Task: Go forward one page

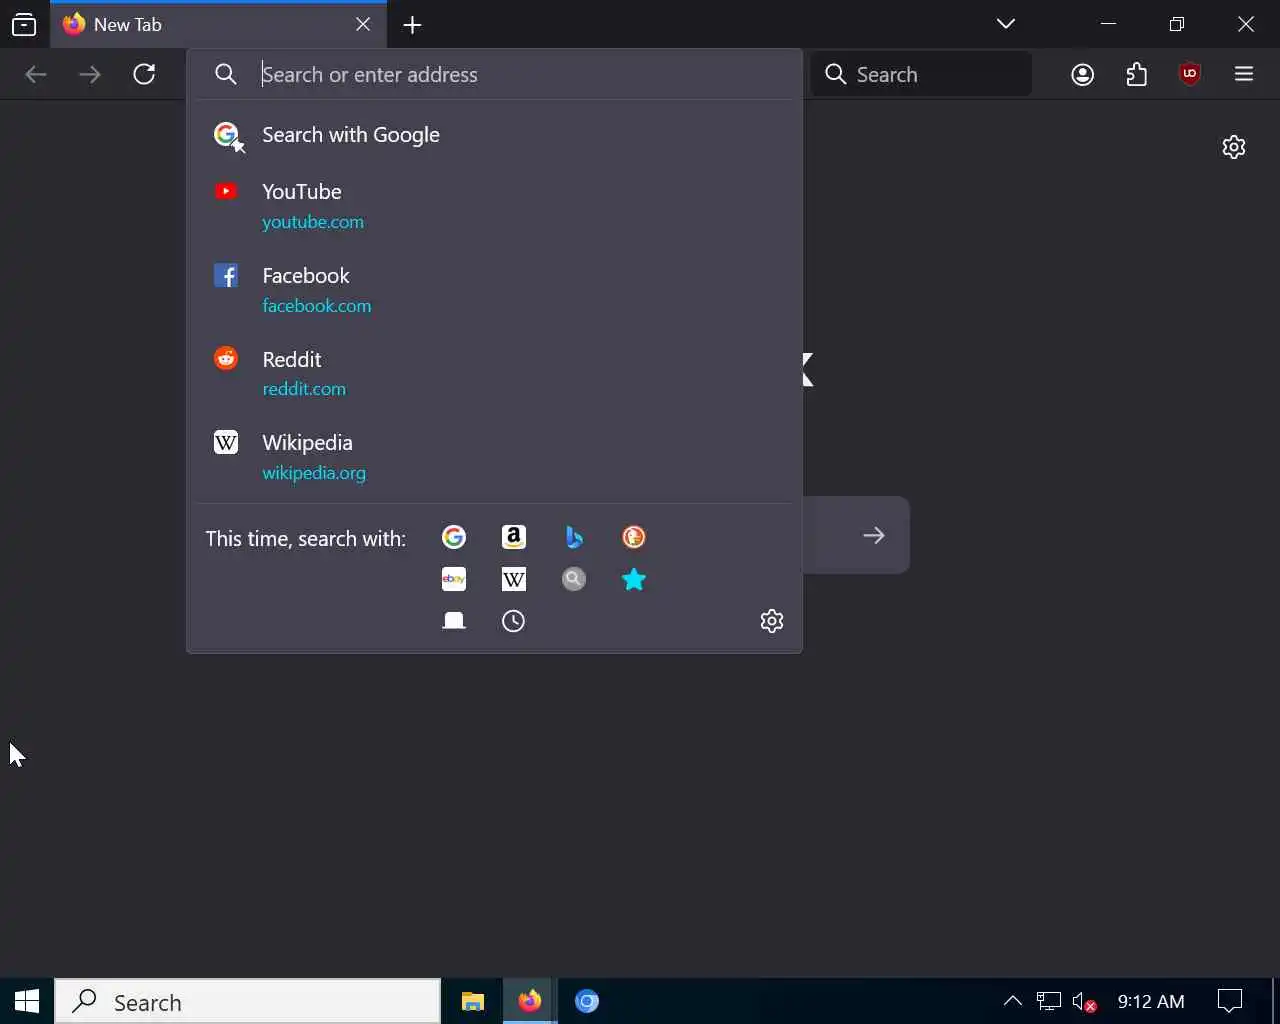Action: pos(90,74)
